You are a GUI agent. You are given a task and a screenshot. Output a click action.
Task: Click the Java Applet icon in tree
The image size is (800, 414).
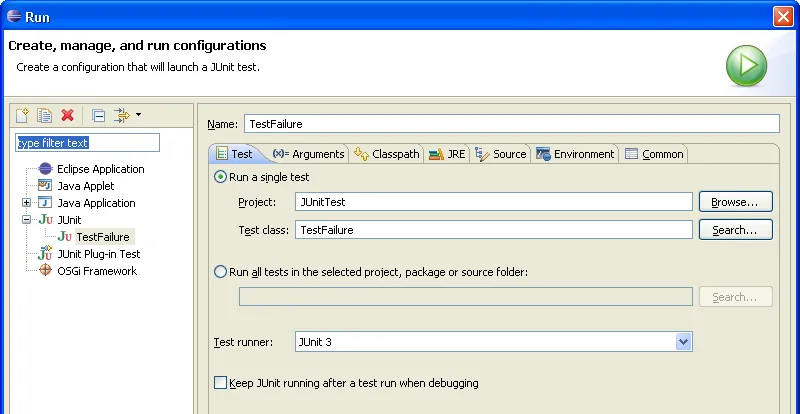pyautogui.click(x=45, y=185)
